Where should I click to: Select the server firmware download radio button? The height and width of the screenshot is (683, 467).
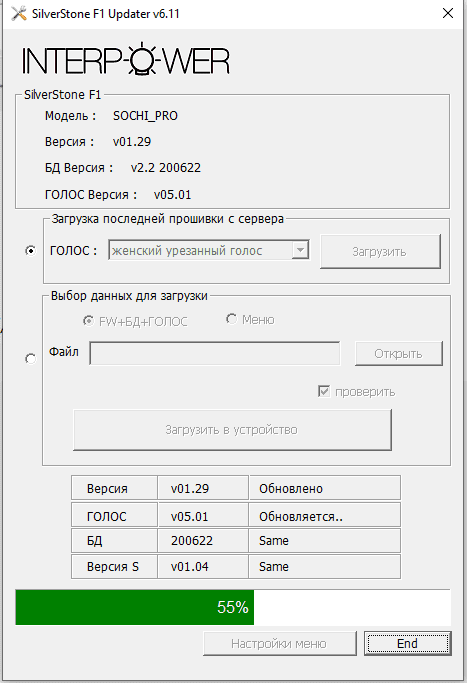click(30, 251)
